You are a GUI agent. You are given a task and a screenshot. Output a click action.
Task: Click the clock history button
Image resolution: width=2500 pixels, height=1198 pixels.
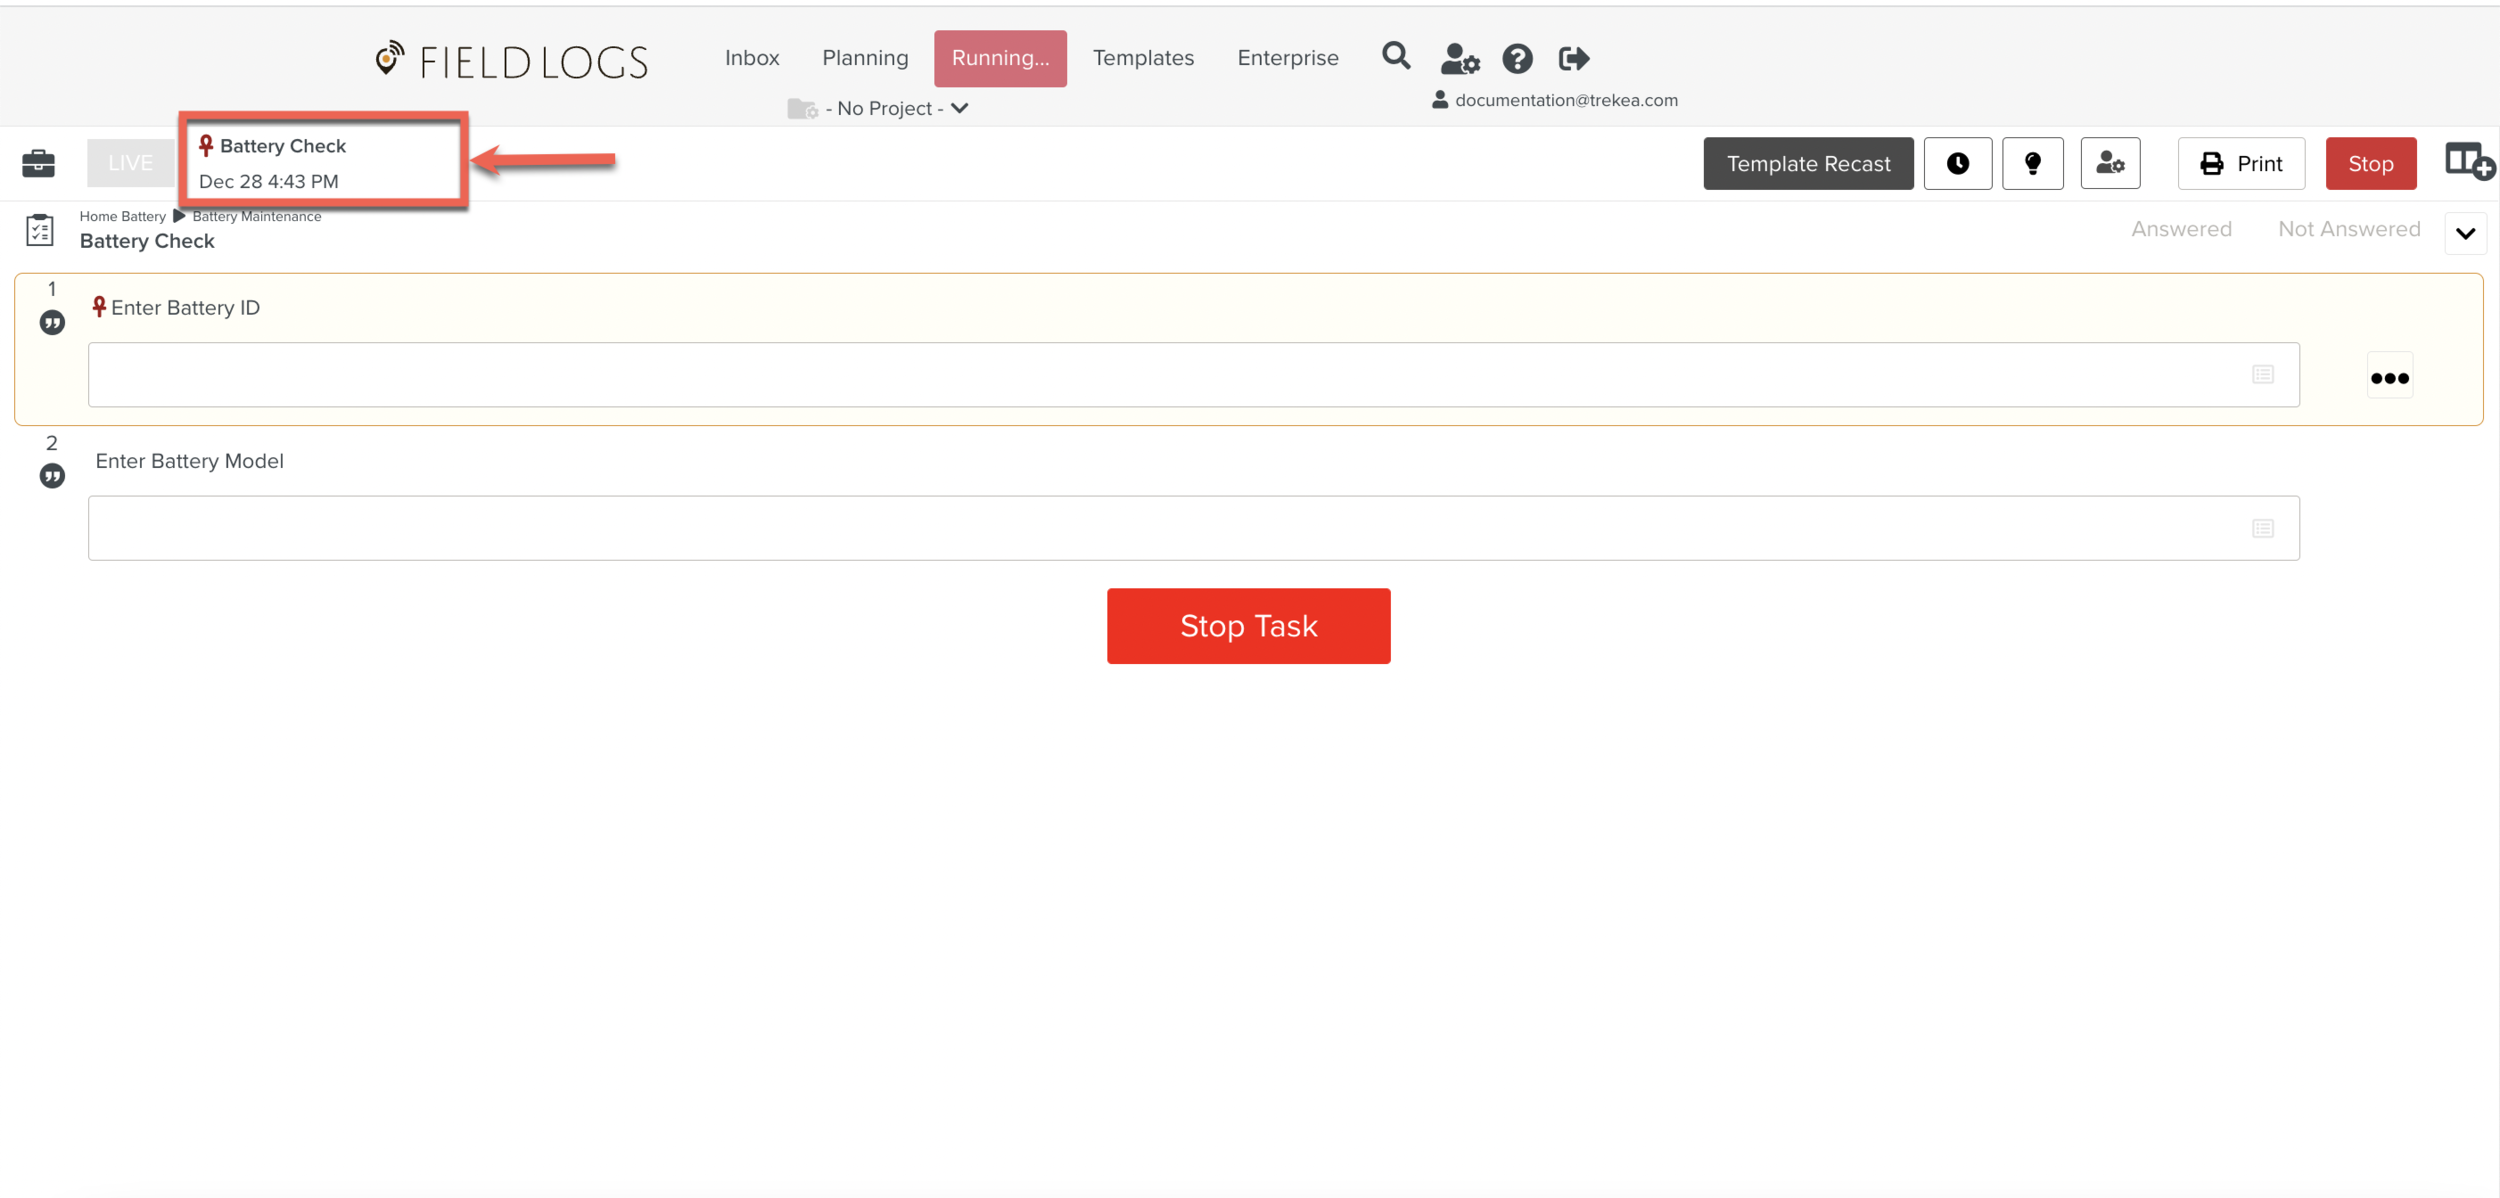(1957, 164)
